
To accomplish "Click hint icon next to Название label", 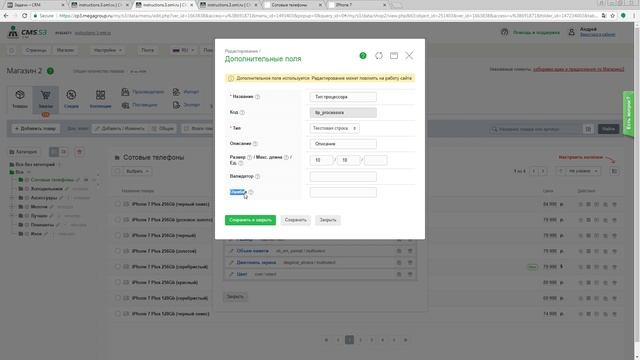I will [x=258, y=97].
